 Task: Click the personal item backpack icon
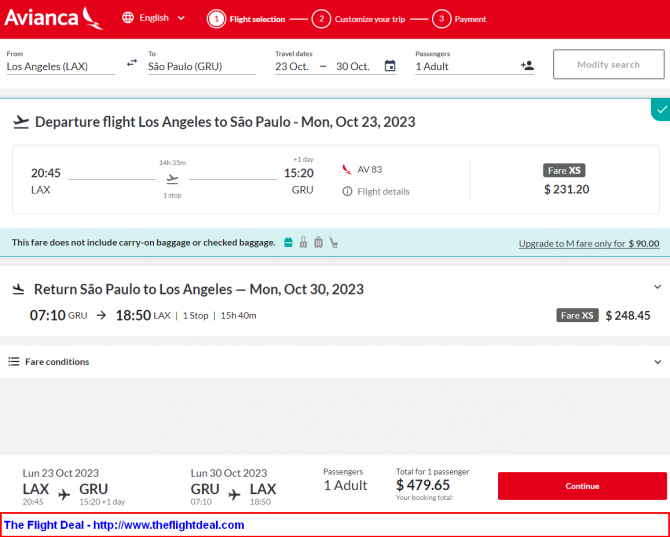[288, 243]
